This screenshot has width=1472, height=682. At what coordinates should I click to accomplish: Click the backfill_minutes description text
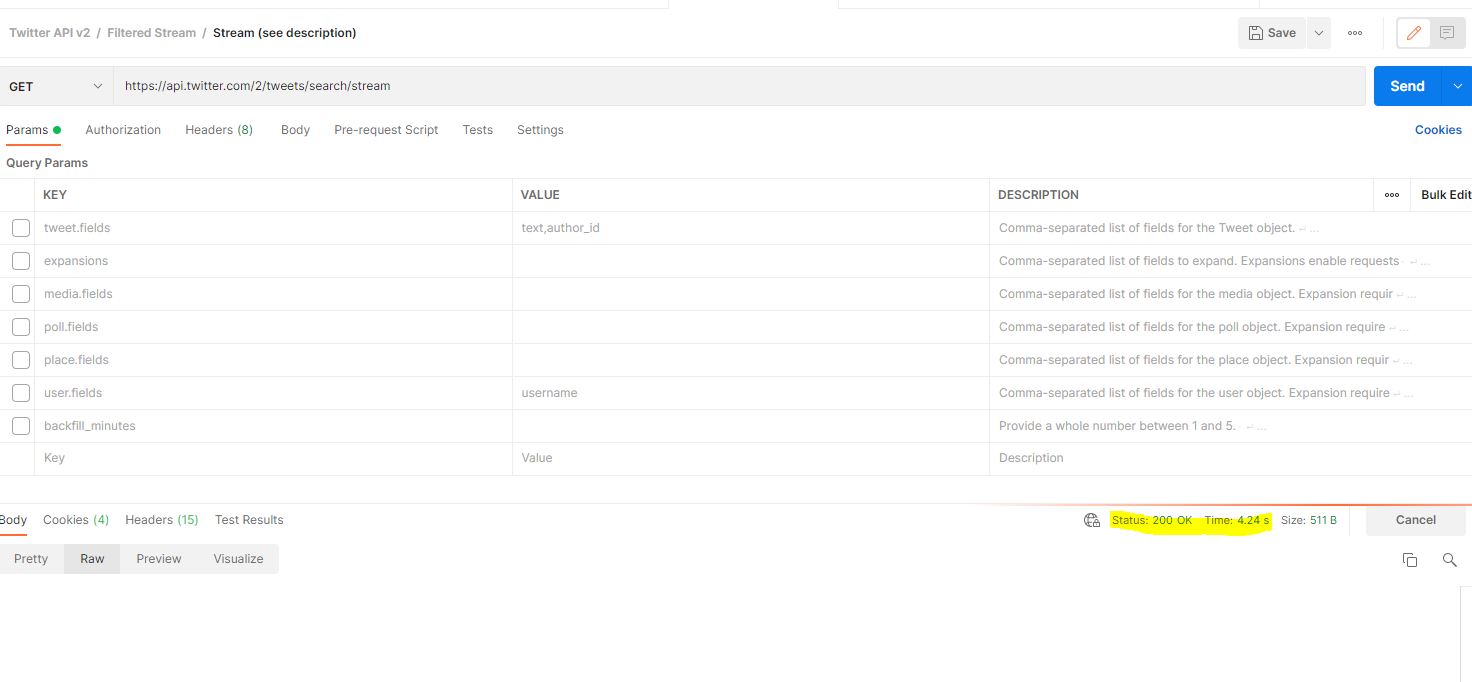pyautogui.click(x=1117, y=426)
